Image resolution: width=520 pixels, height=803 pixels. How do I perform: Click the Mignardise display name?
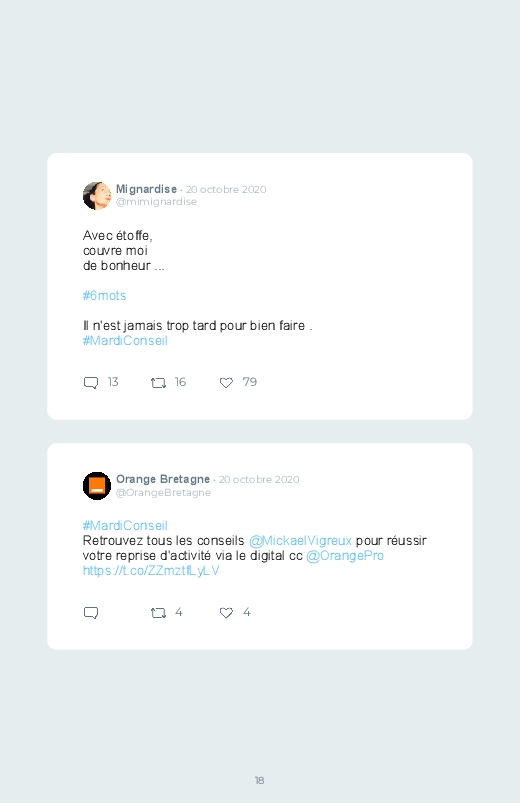point(146,189)
